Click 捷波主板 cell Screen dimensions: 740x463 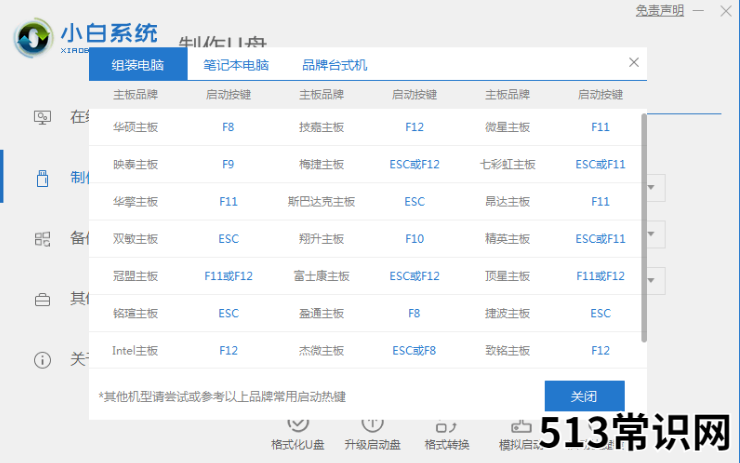[x=507, y=313]
